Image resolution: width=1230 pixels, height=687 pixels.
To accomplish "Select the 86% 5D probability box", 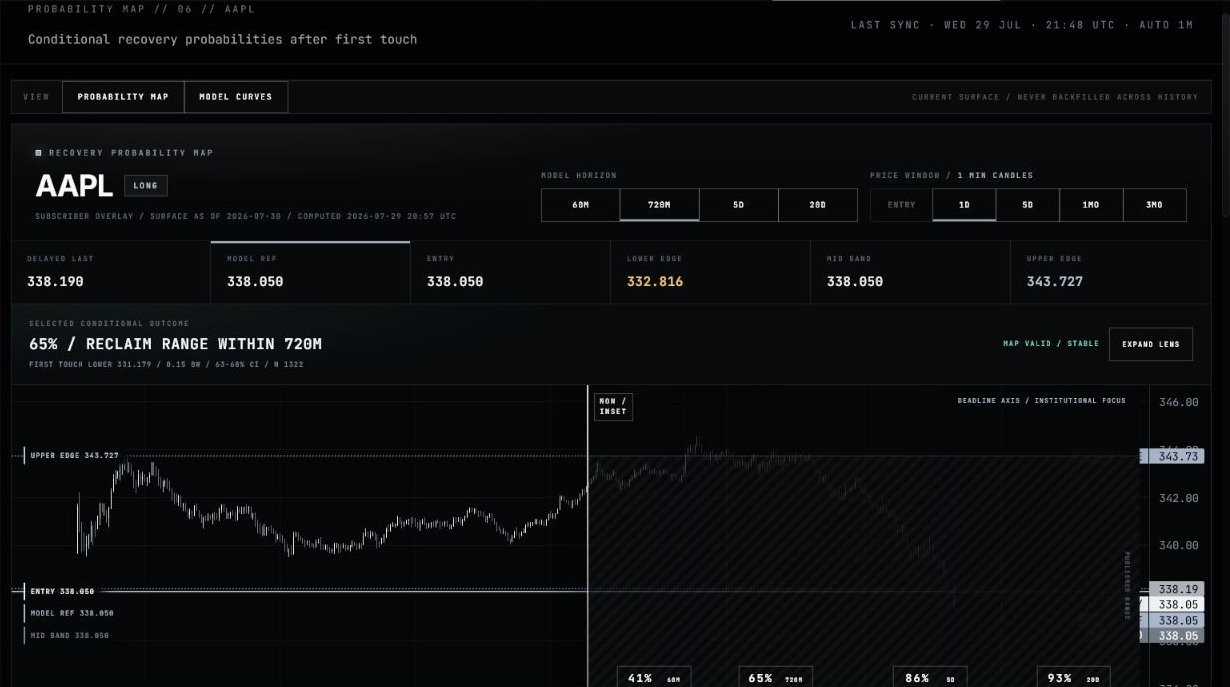I will 930,678.
